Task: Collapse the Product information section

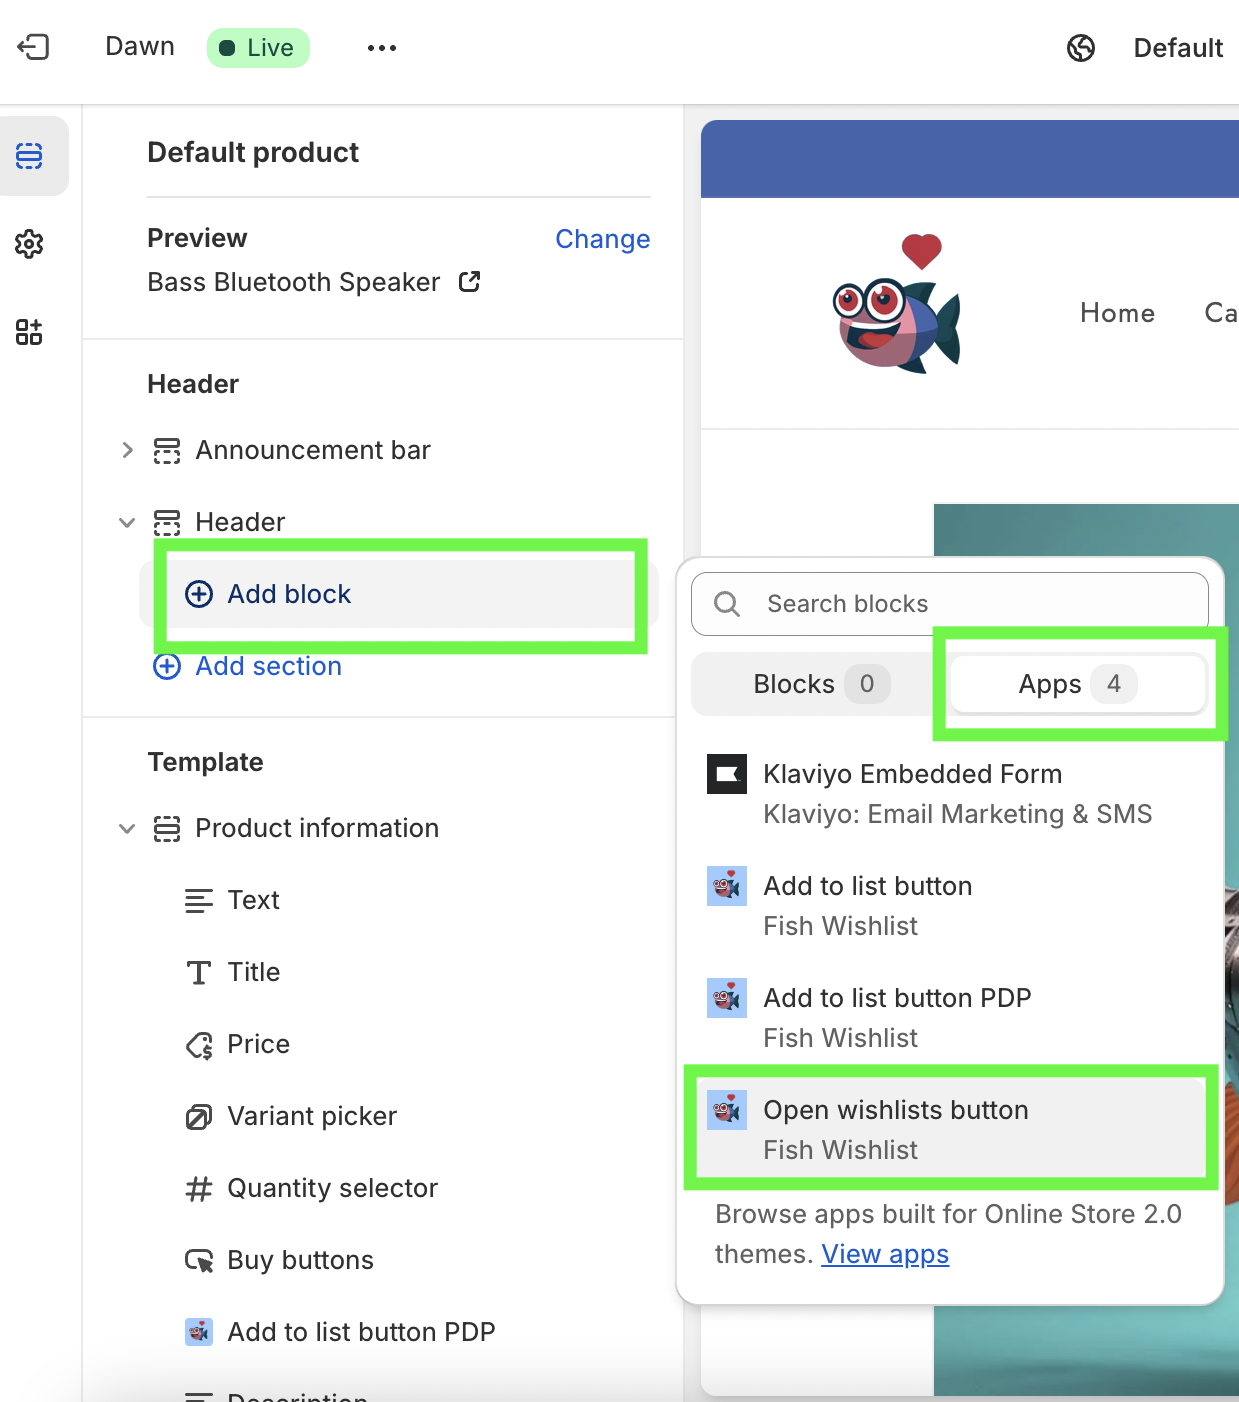Action: click(127, 828)
